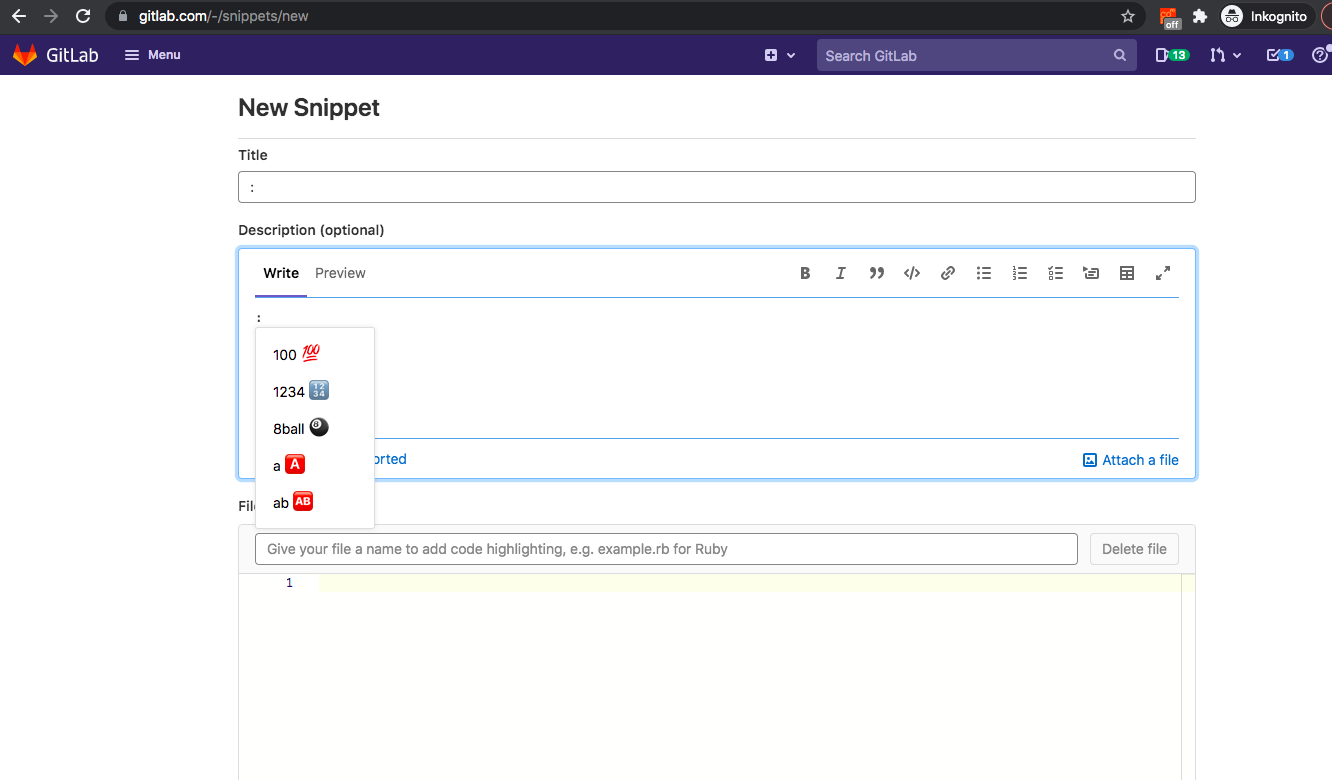
Task: Go back in the browser
Action: point(19,16)
